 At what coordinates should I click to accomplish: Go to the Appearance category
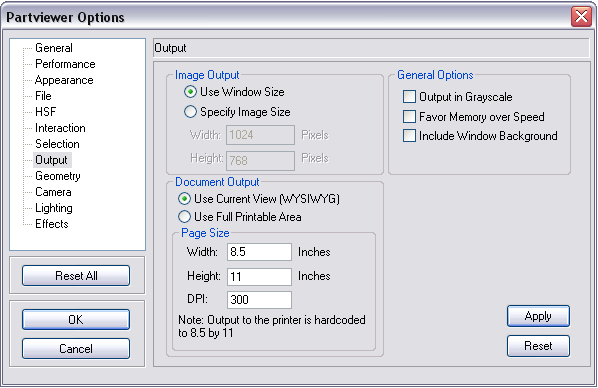[x=64, y=80]
